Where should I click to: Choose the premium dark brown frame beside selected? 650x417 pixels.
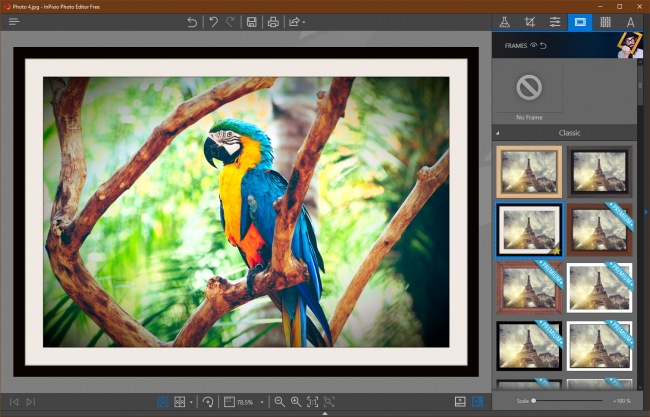coord(599,230)
